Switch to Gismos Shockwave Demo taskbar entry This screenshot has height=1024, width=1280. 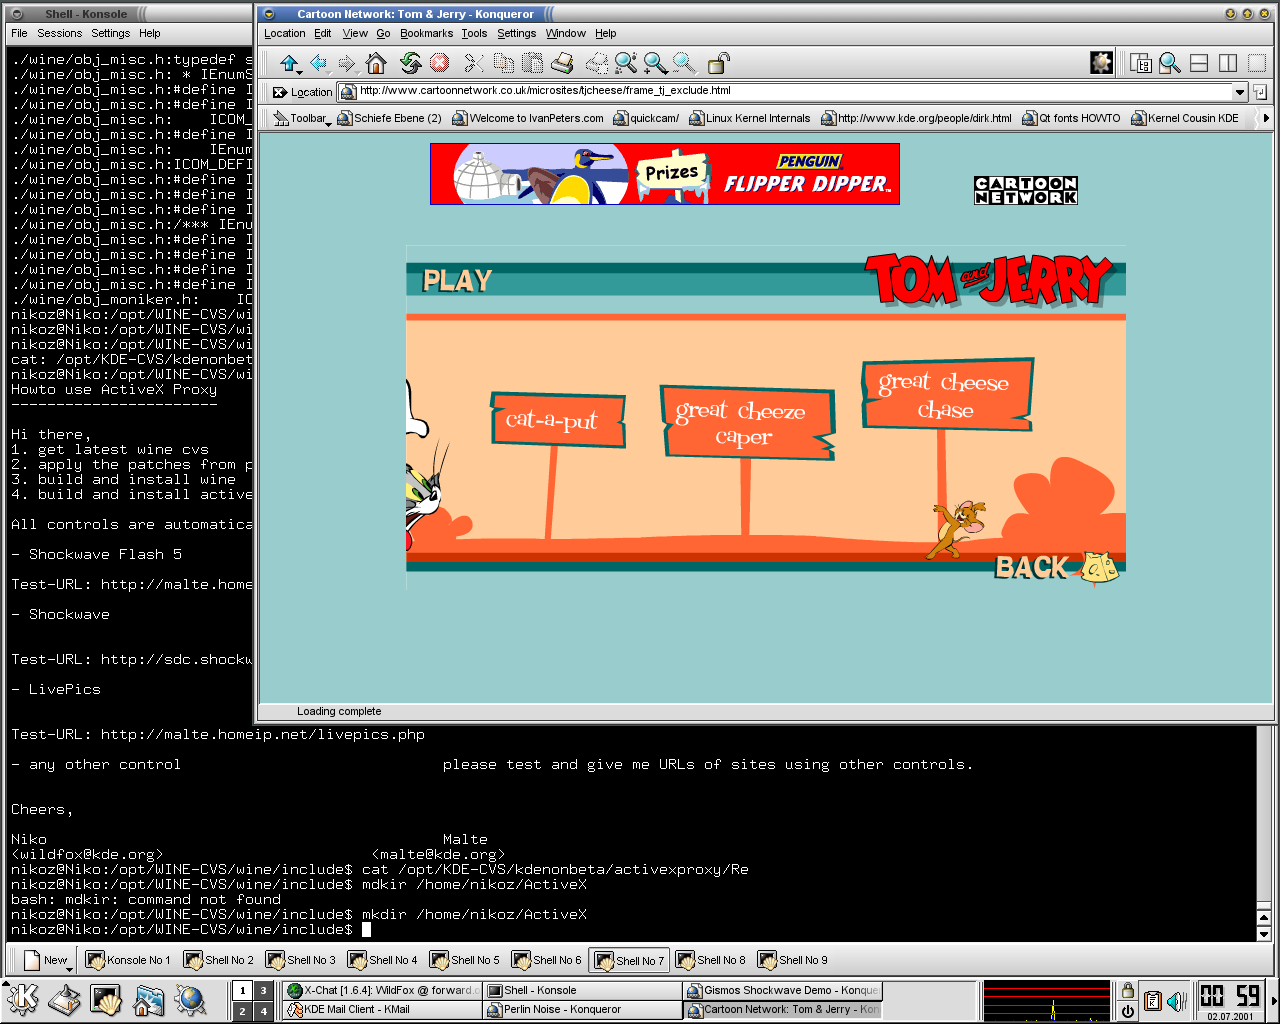(x=781, y=990)
